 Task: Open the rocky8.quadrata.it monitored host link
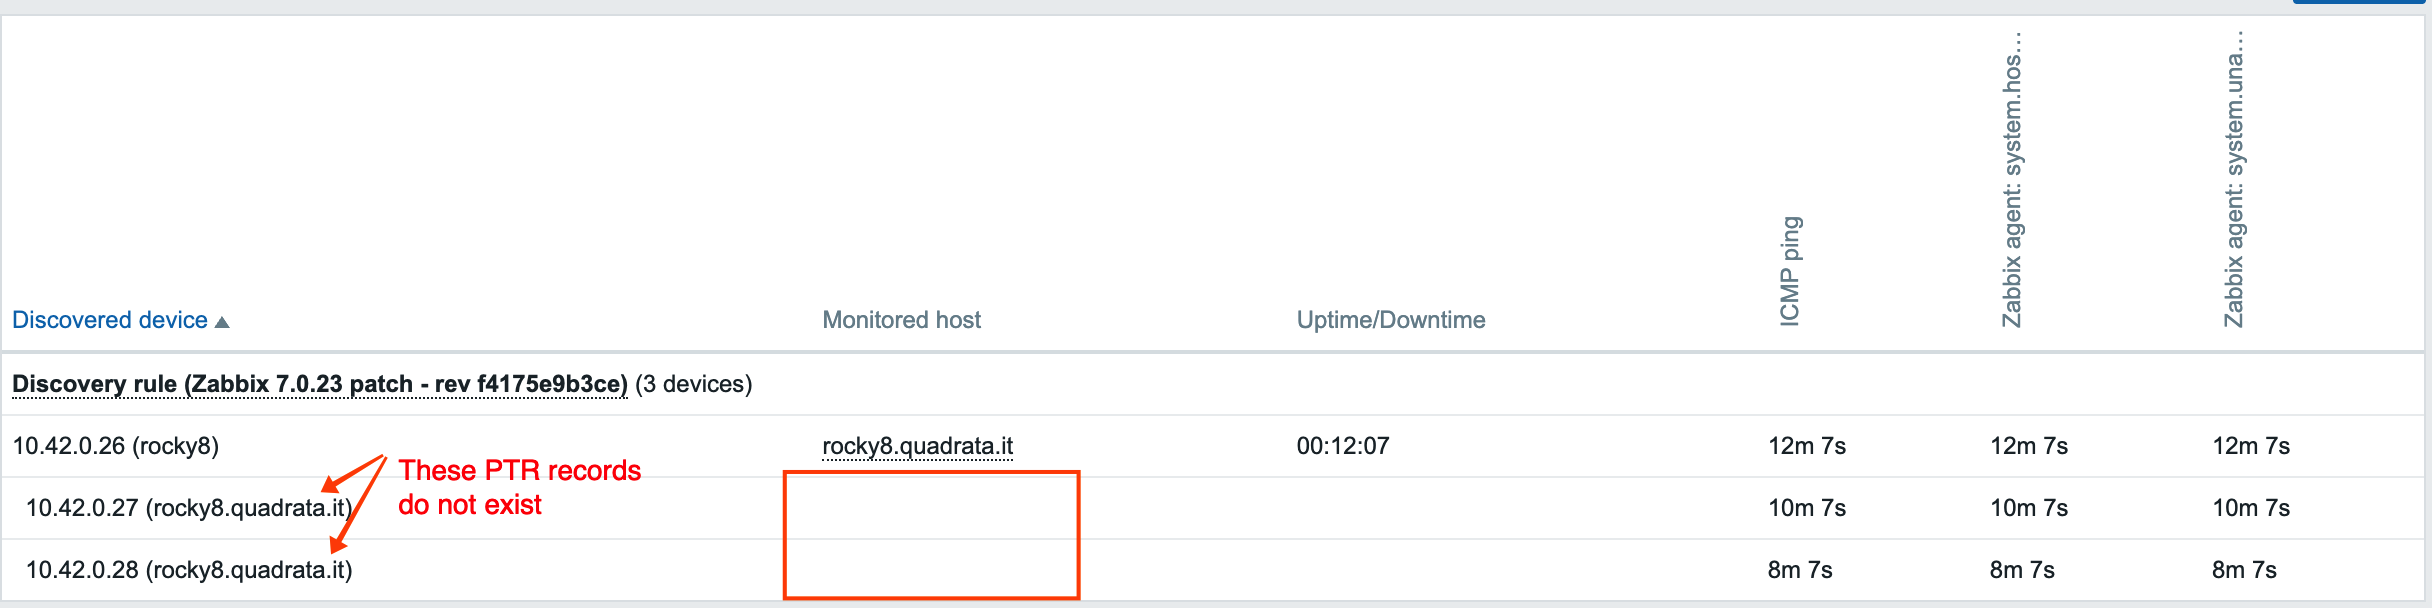(917, 446)
